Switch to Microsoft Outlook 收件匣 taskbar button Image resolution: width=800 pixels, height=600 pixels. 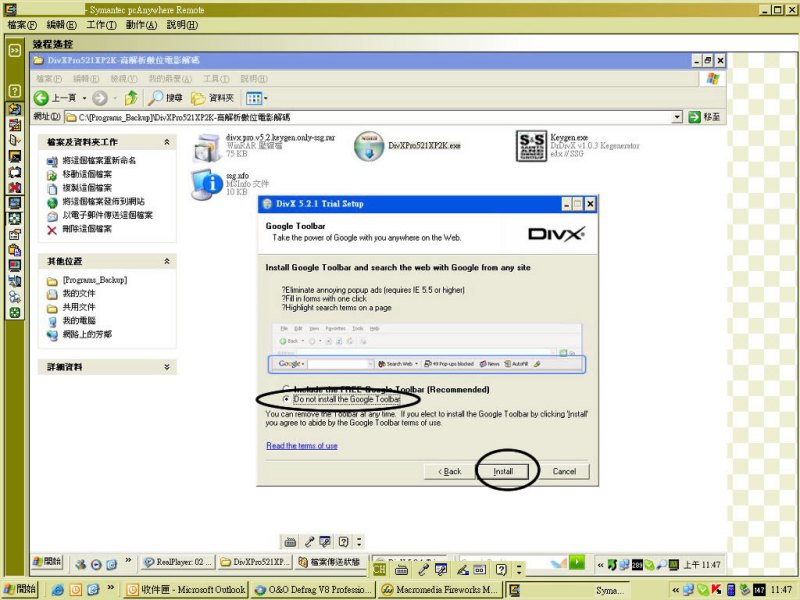[x=187, y=590]
